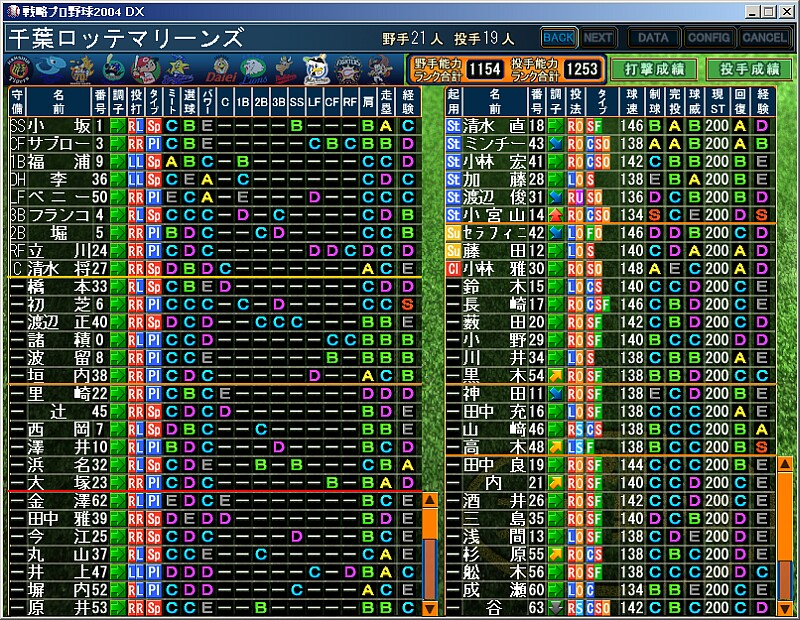Viewport: 800px width, 620px height.
Task: Sort pitchers by 回復 column header
Action: pyautogui.click(x=740, y=102)
